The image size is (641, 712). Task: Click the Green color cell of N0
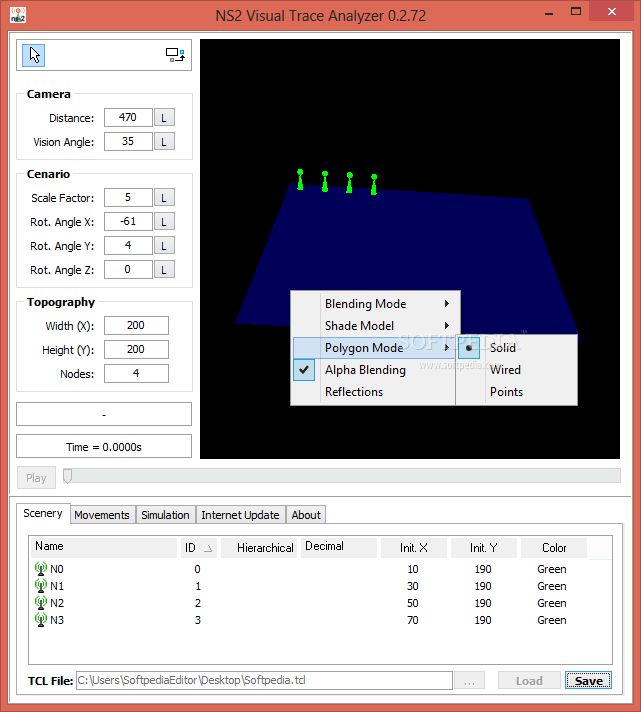pyautogui.click(x=552, y=569)
